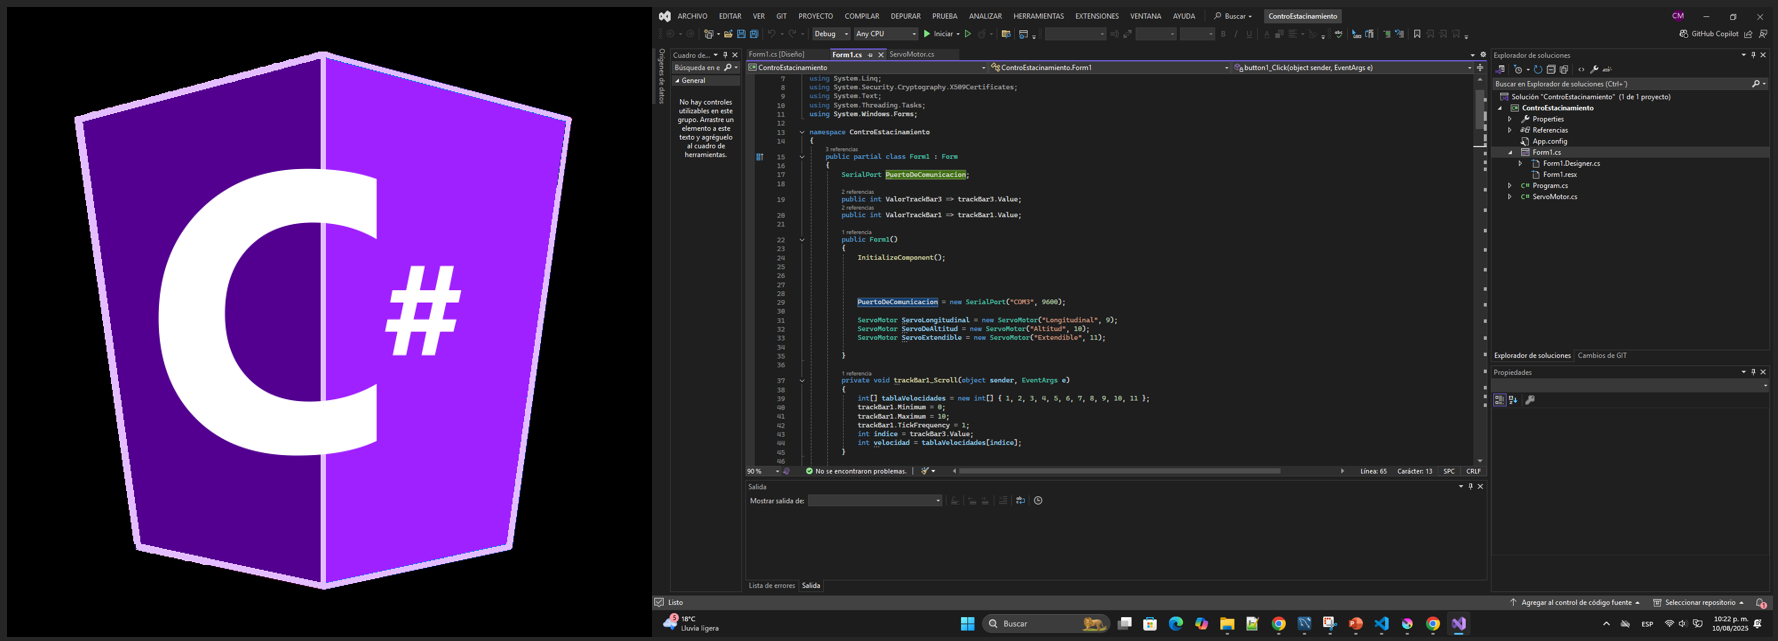Click the comment selection toolbar icon
The height and width of the screenshot is (641, 1778).
point(1387,34)
